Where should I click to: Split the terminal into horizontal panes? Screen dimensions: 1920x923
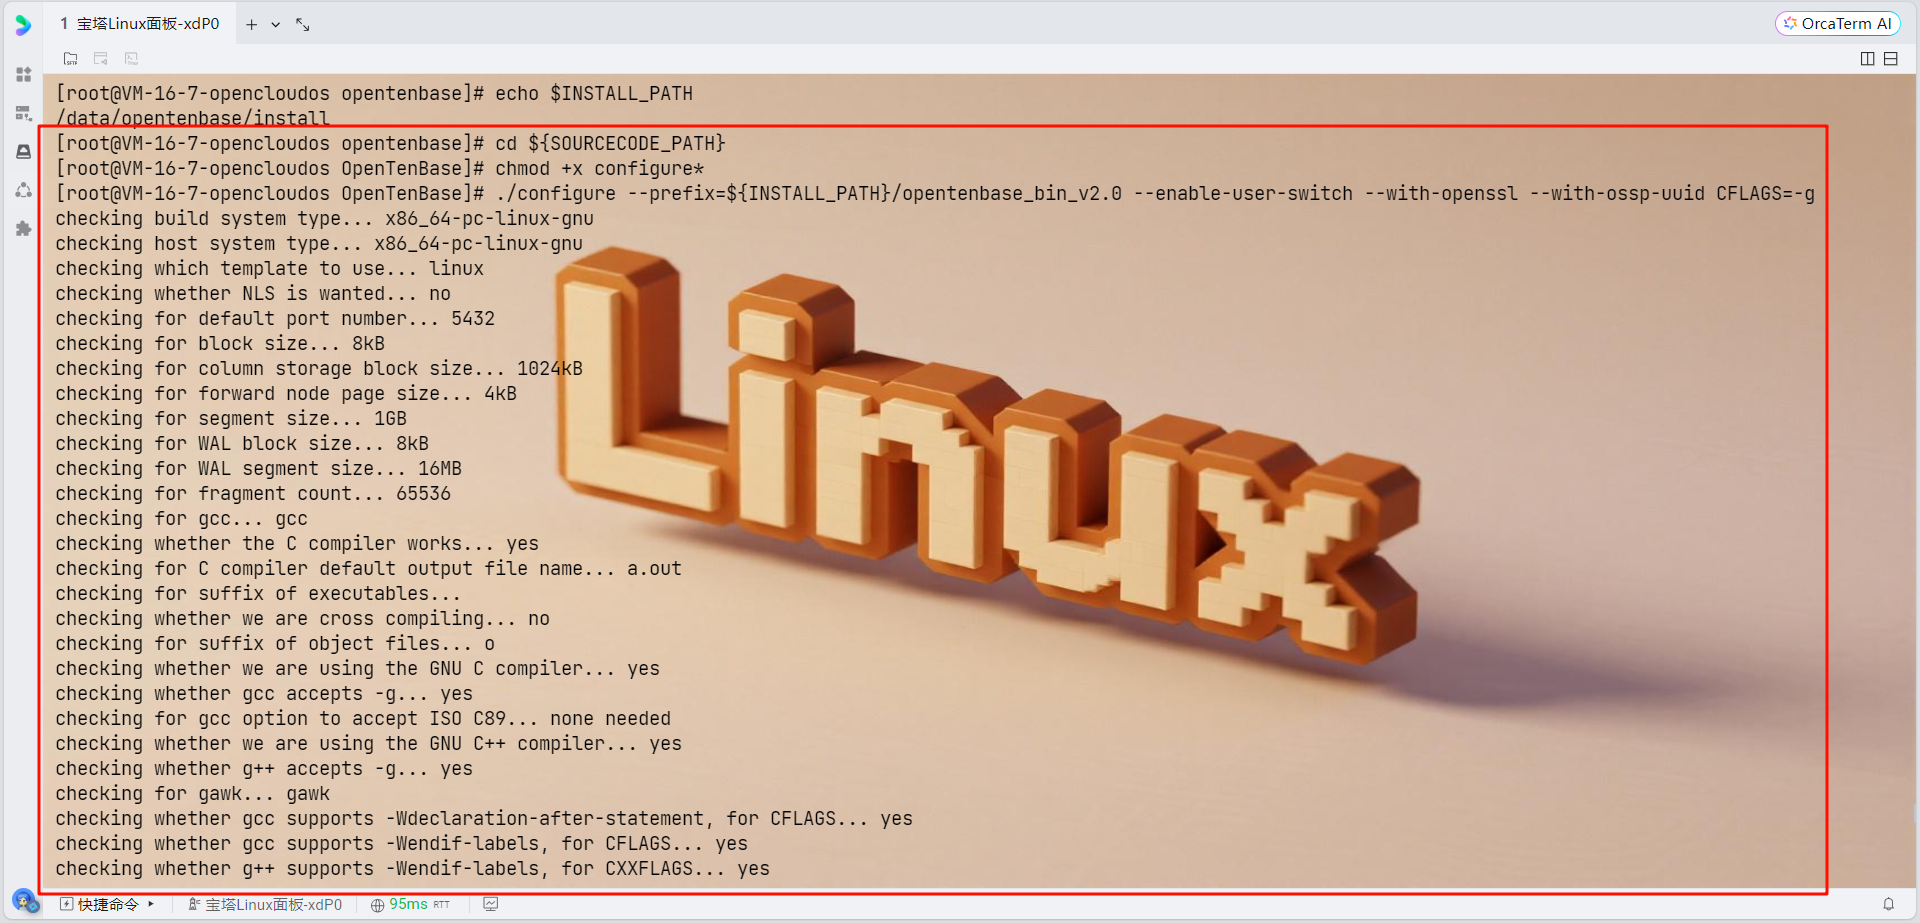pyautogui.click(x=1891, y=59)
